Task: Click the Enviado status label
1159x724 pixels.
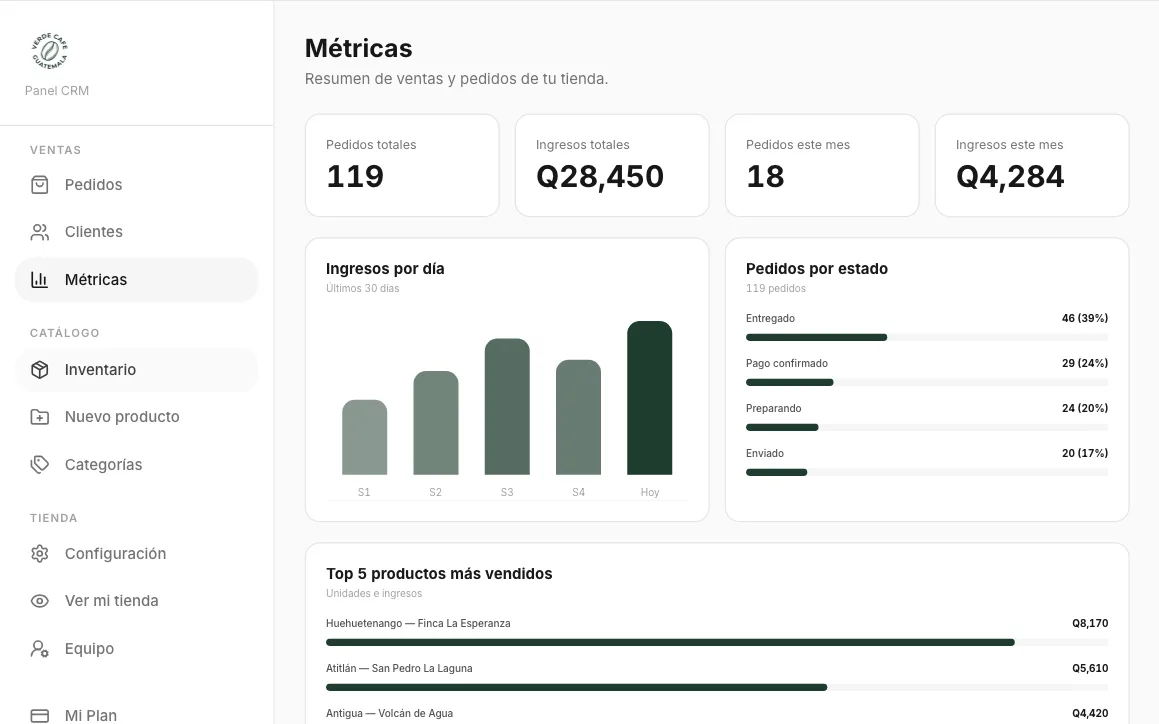Action: click(x=764, y=453)
